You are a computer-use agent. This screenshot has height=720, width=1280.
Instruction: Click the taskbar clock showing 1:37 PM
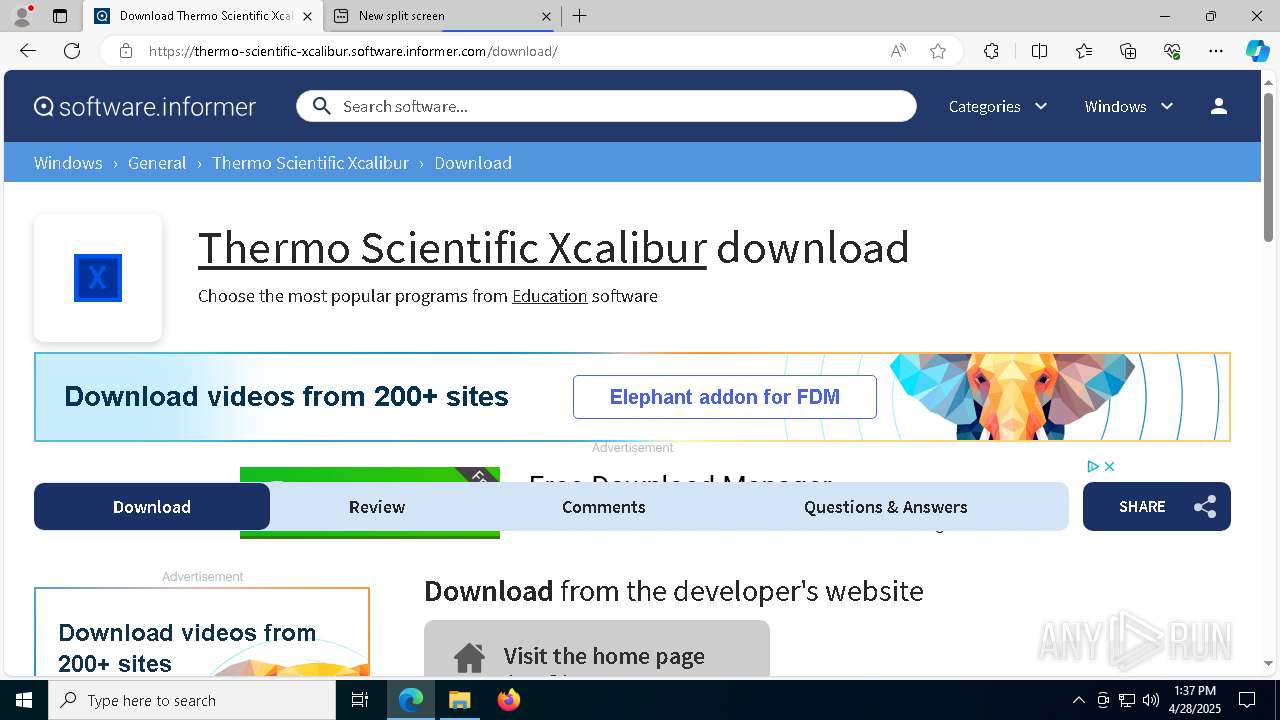(1195, 700)
